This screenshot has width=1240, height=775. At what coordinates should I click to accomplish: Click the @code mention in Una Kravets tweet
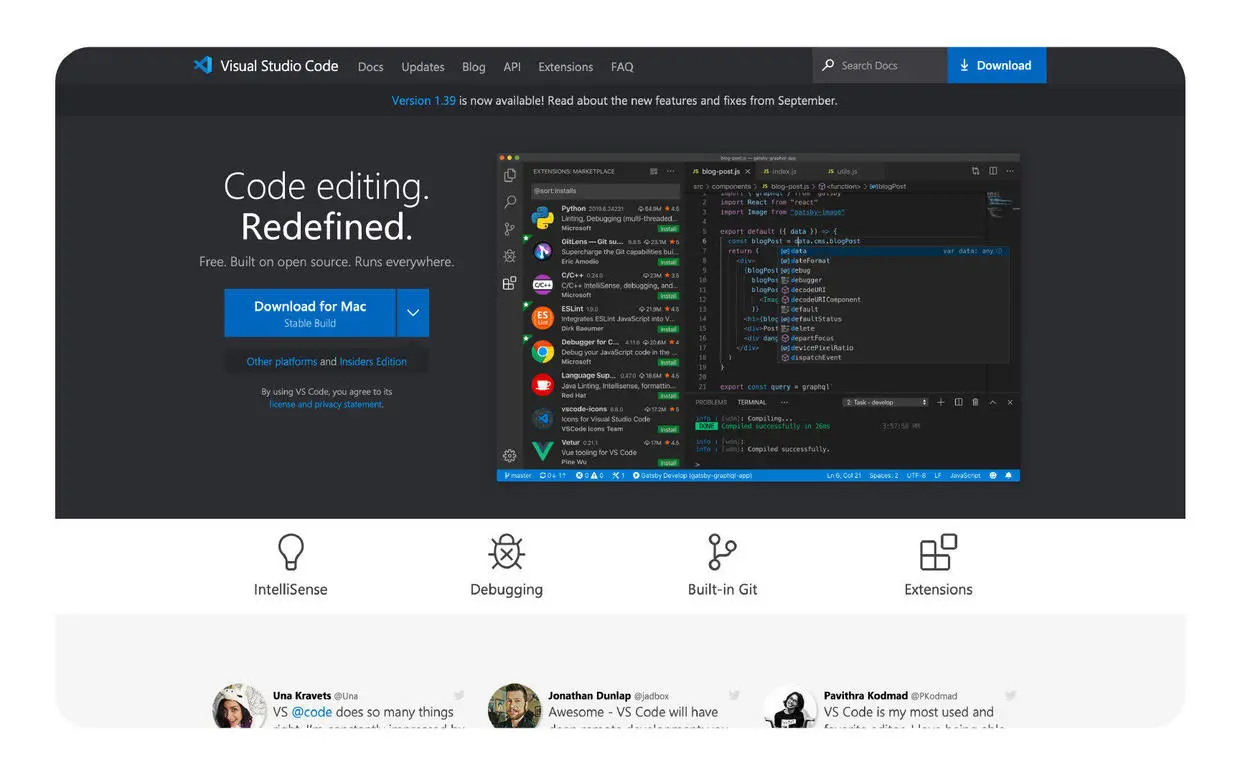(312, 712)
